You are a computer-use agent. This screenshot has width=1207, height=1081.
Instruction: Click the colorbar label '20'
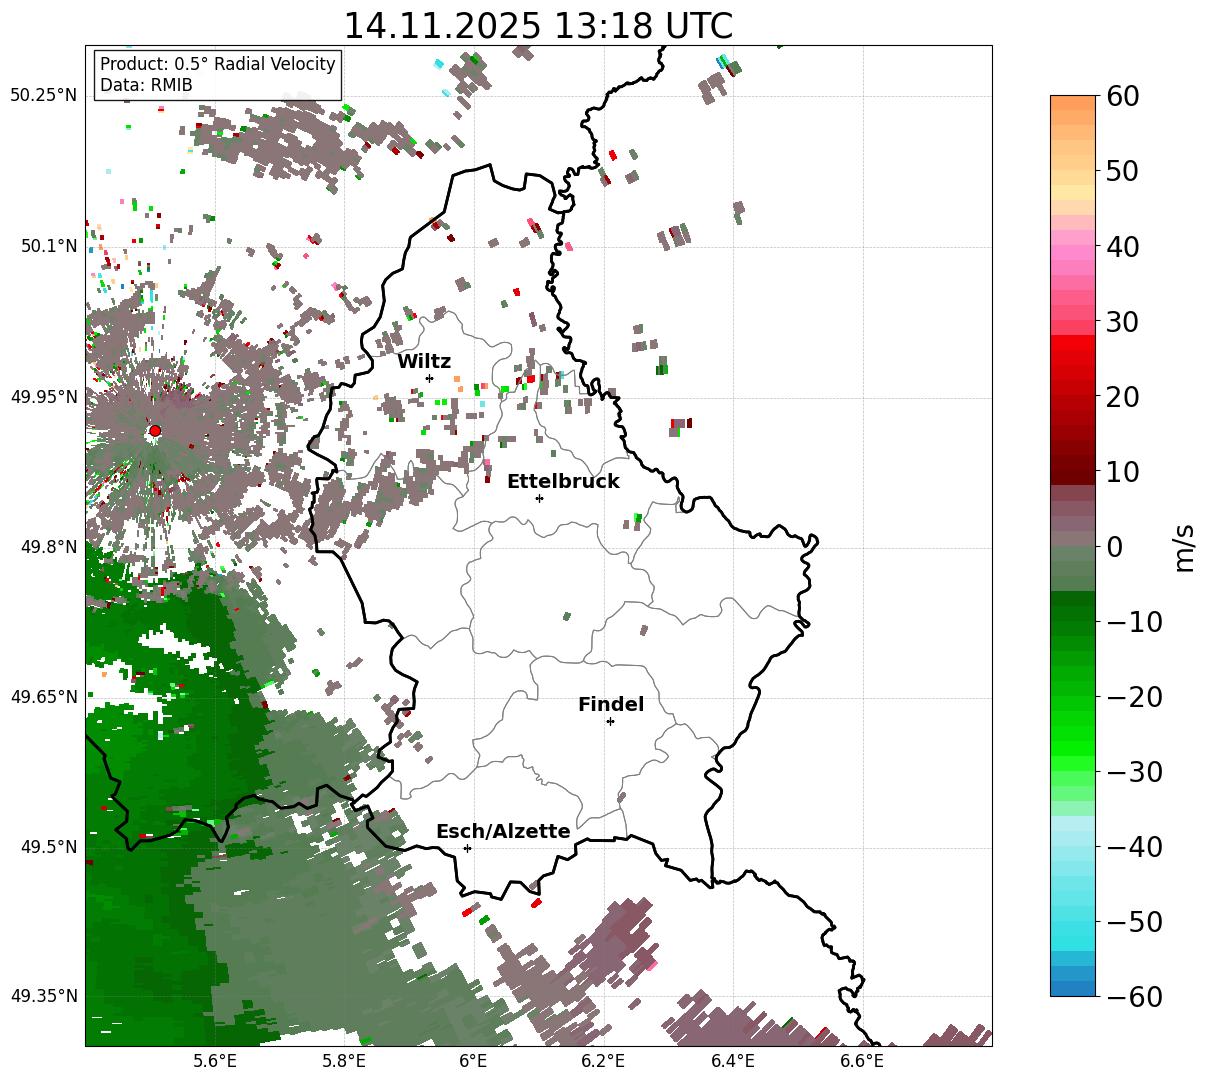(x=1121, y=397)
